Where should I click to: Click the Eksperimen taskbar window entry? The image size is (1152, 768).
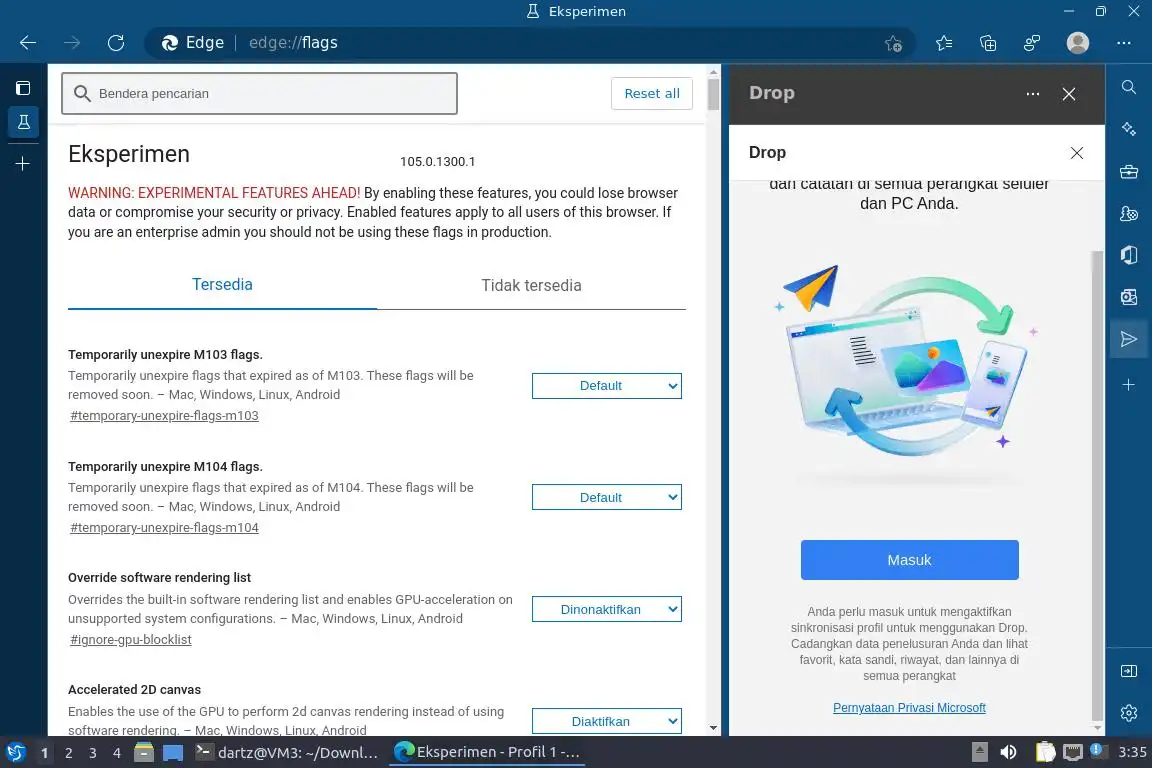487,752
